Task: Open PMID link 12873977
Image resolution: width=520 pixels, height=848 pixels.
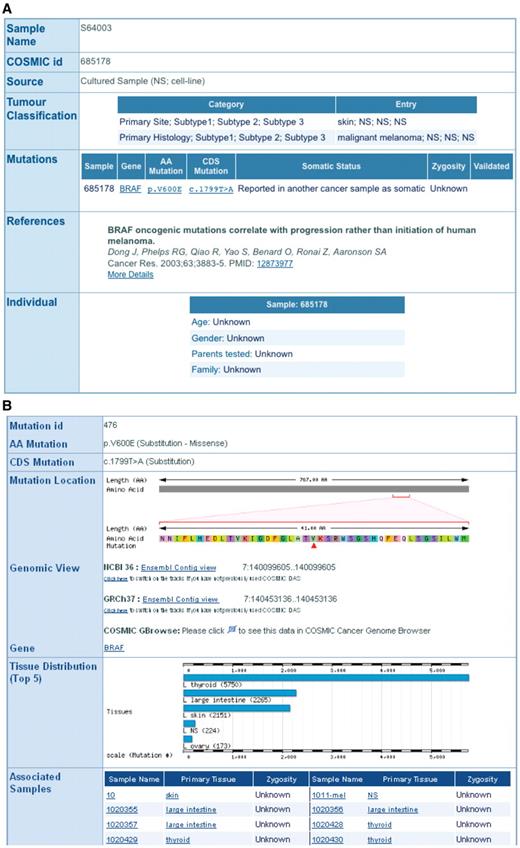Action: [x=275, y=263]
